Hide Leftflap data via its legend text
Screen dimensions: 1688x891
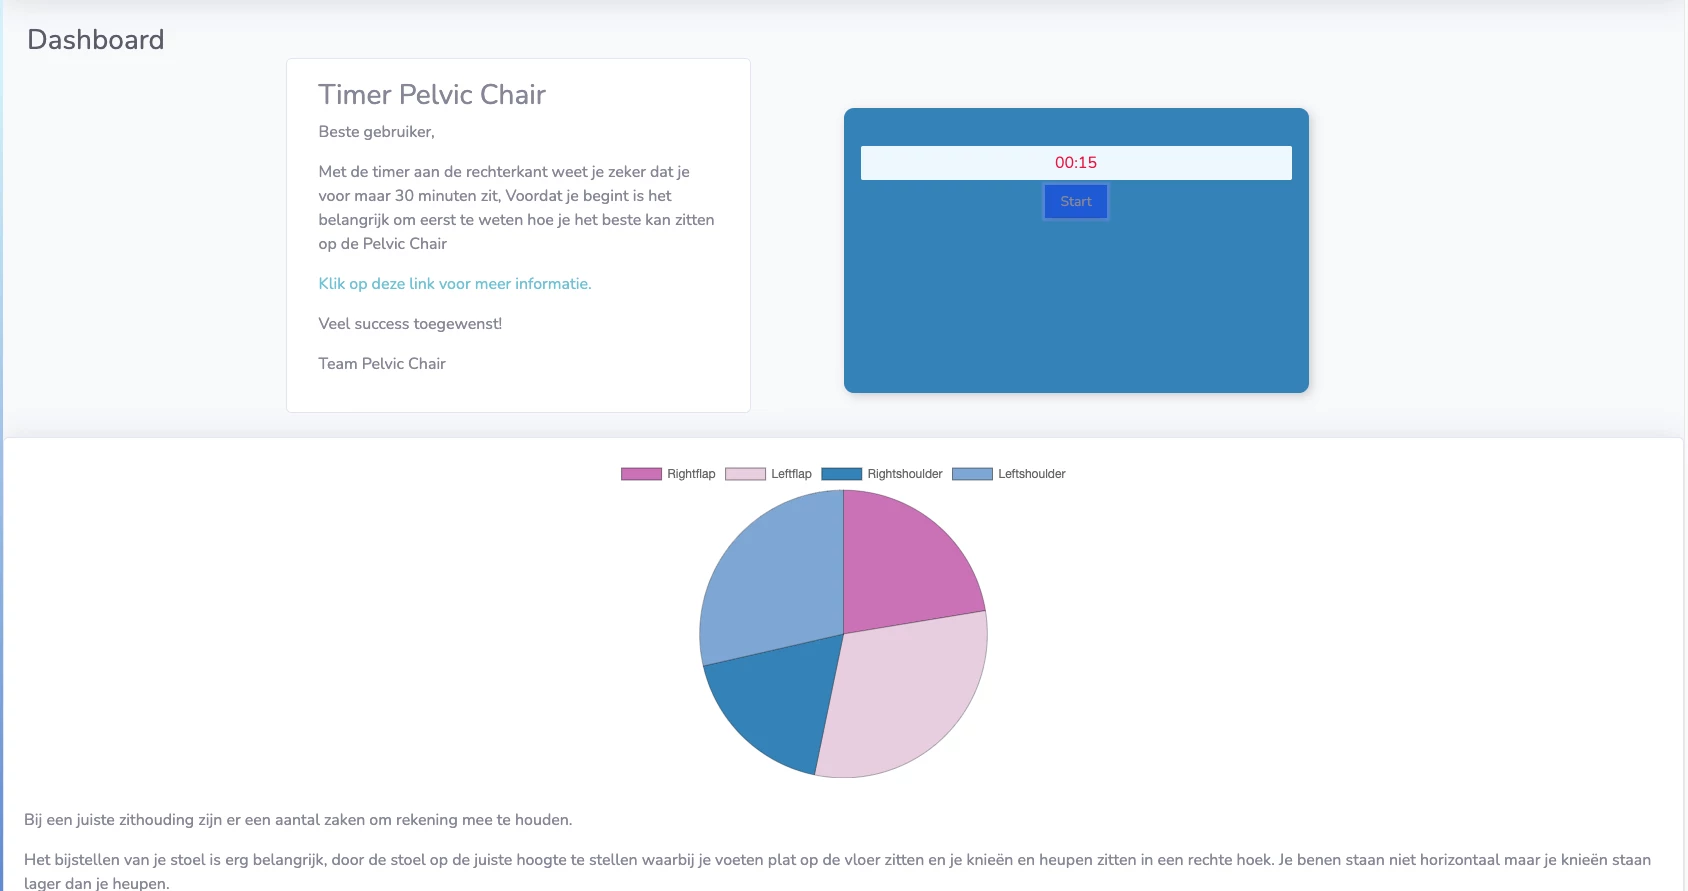point(791,474)
